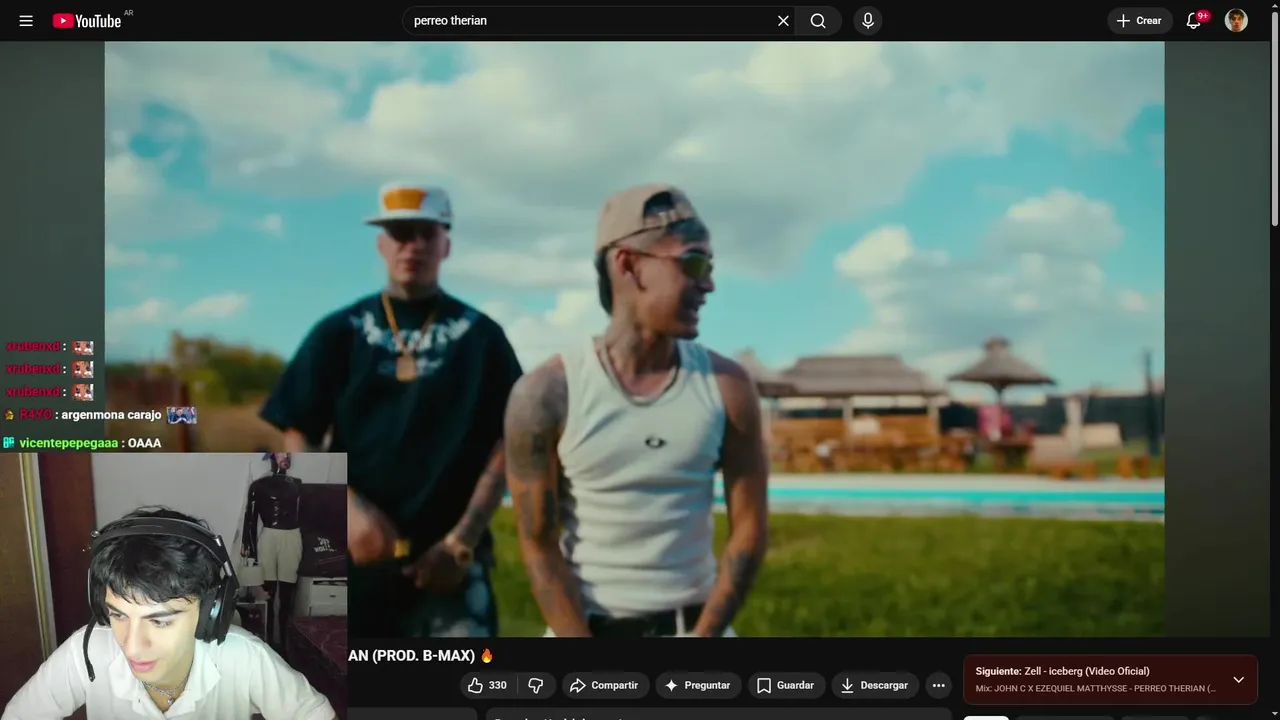Share the video with Compartir
This screenshot has width=1280, height=720.
click(x=603, y=685)
